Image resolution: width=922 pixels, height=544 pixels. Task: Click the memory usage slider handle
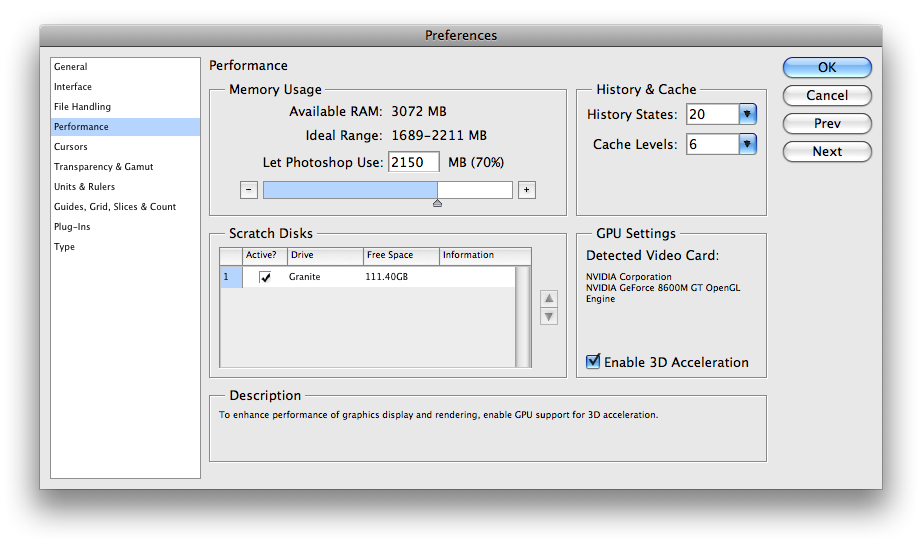click(x=437, y=203)
